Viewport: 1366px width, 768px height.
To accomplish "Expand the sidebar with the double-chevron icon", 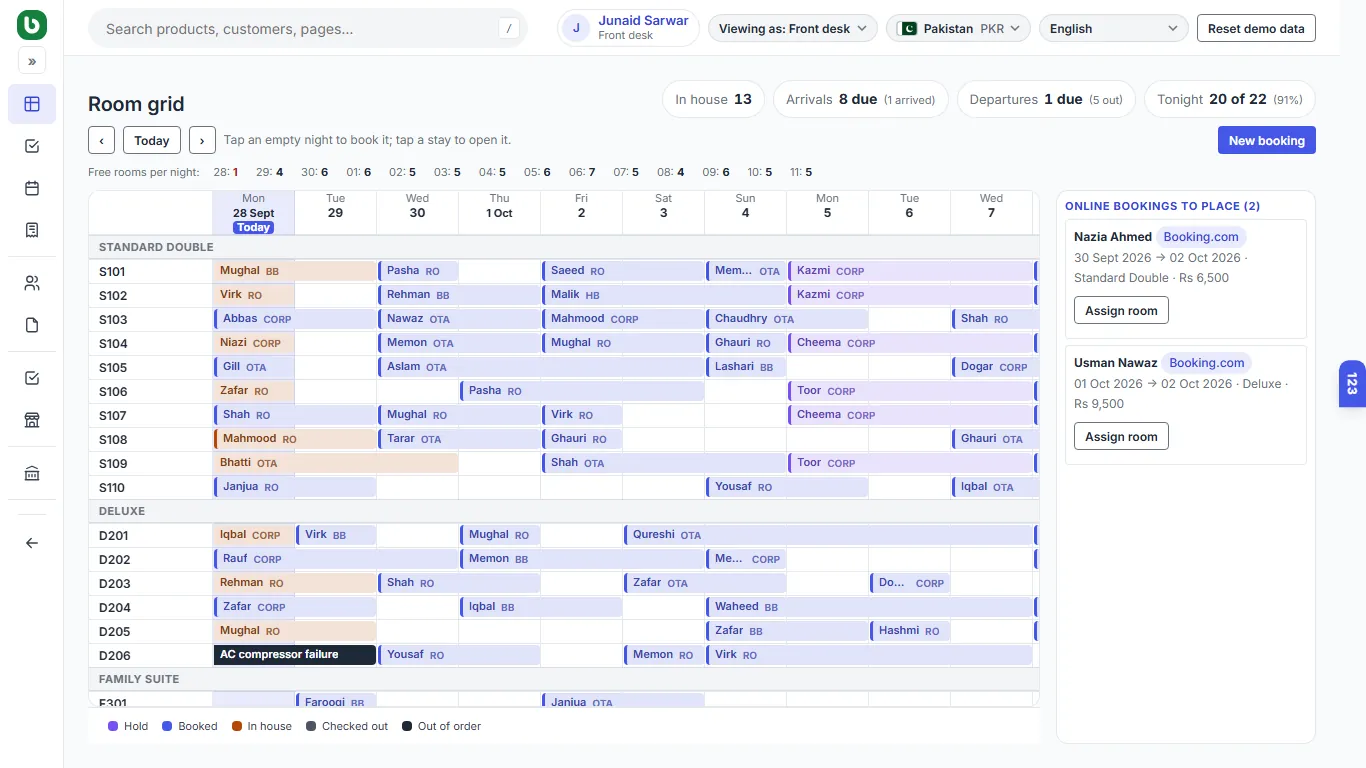I will tap(32, 62).
